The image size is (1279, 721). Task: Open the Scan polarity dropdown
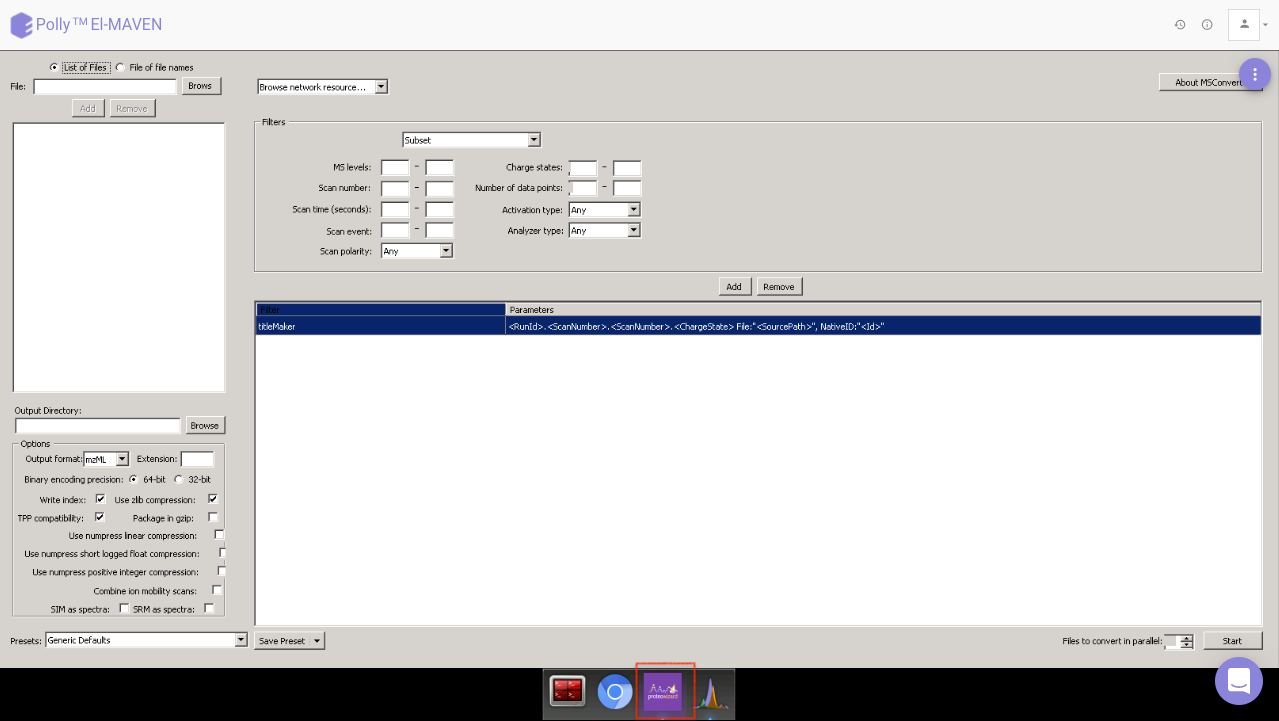417,251
